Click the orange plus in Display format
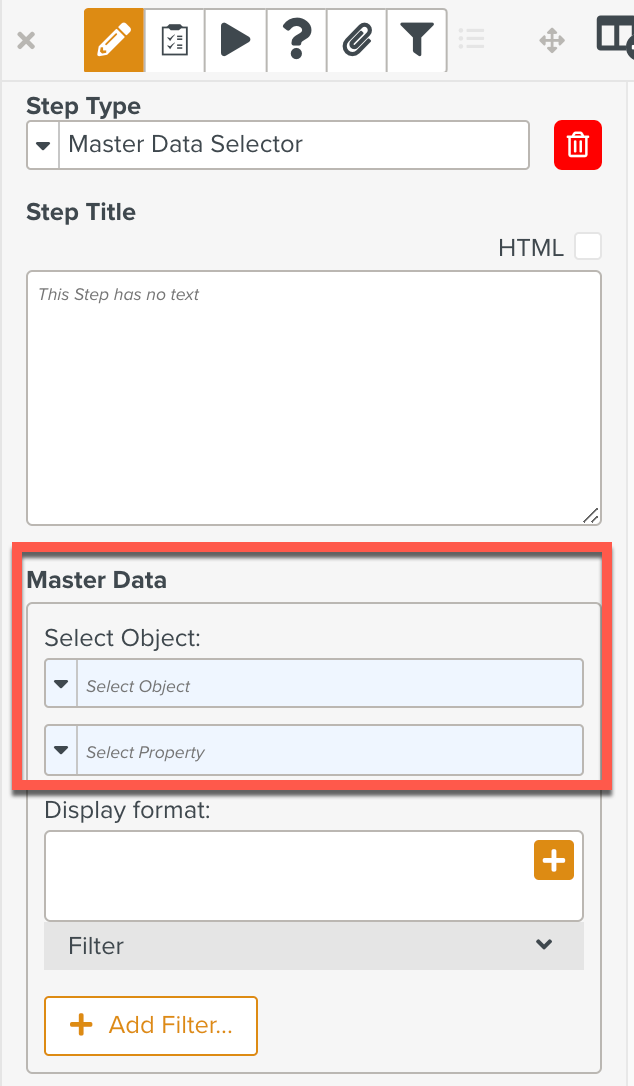634x1086 pixels. point(554,860)
